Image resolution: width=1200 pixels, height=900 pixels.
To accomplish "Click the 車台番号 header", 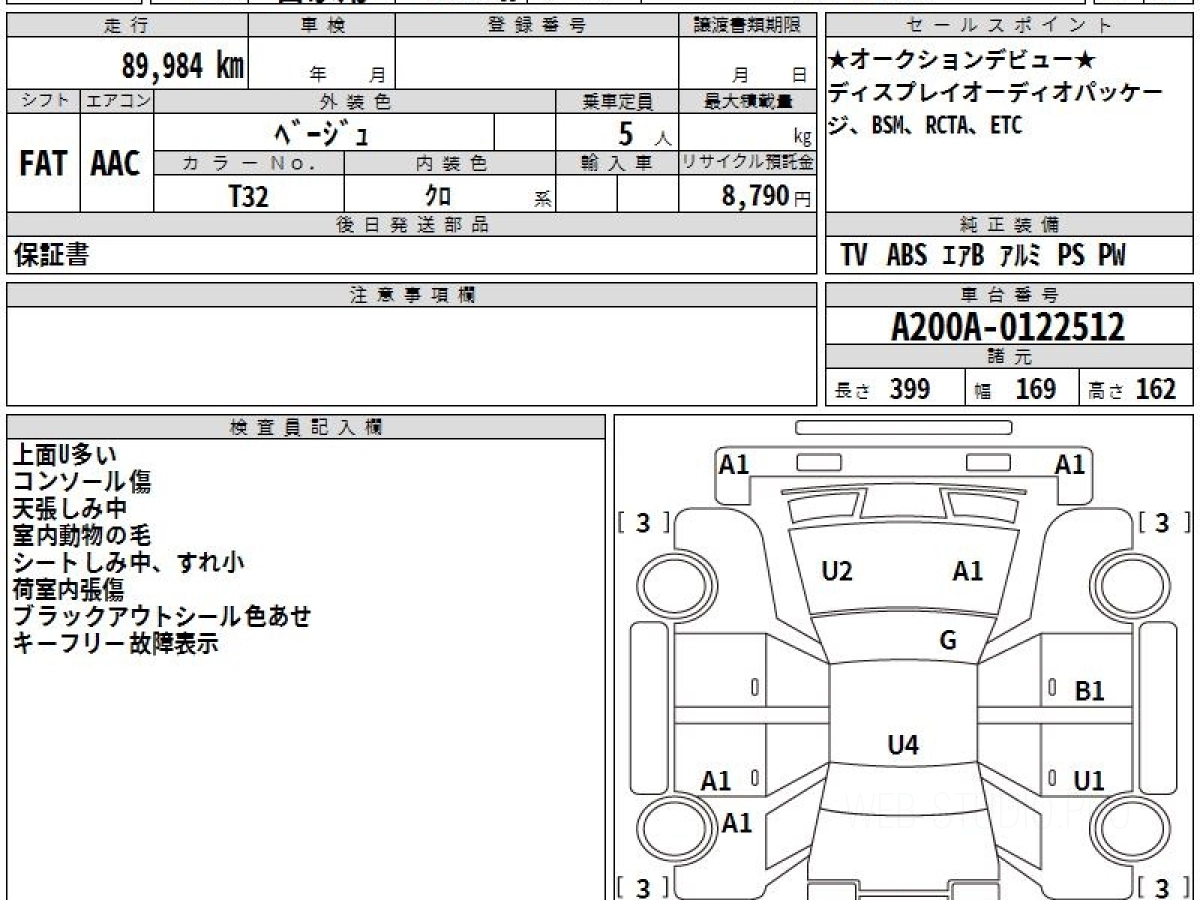I will [x=1010, y=295].
